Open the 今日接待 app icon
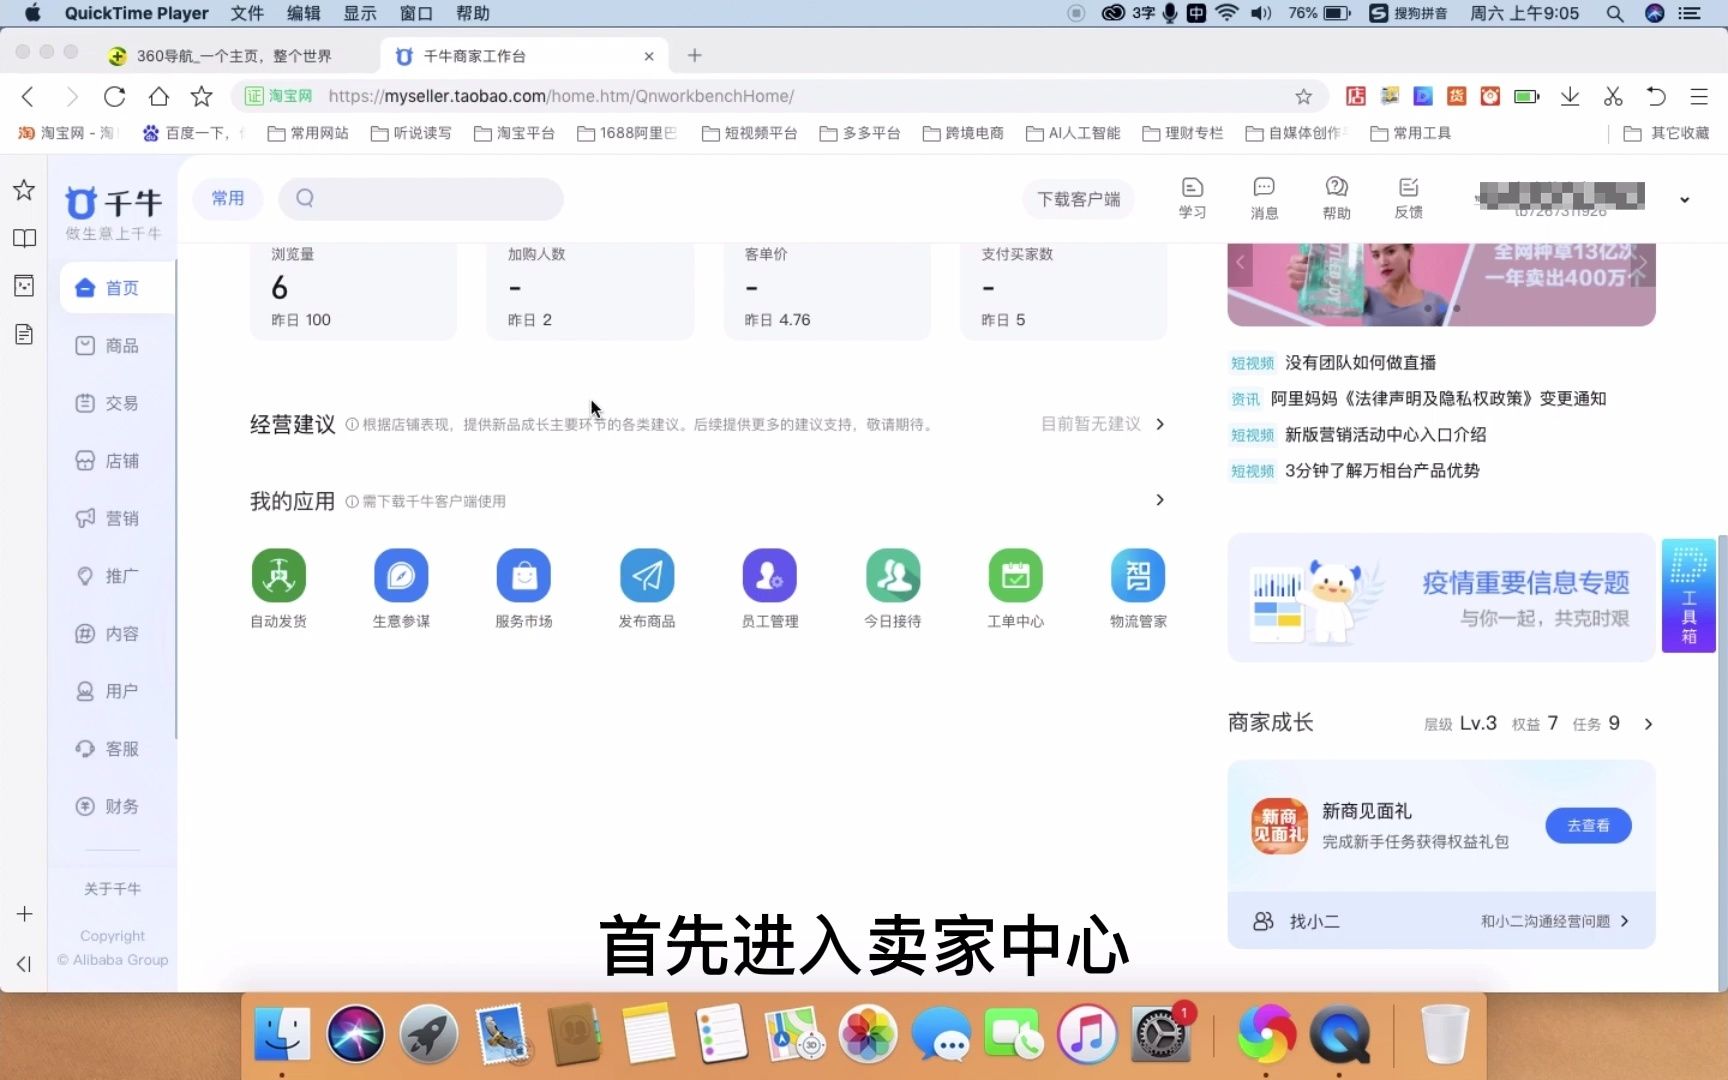 [893, 576]
